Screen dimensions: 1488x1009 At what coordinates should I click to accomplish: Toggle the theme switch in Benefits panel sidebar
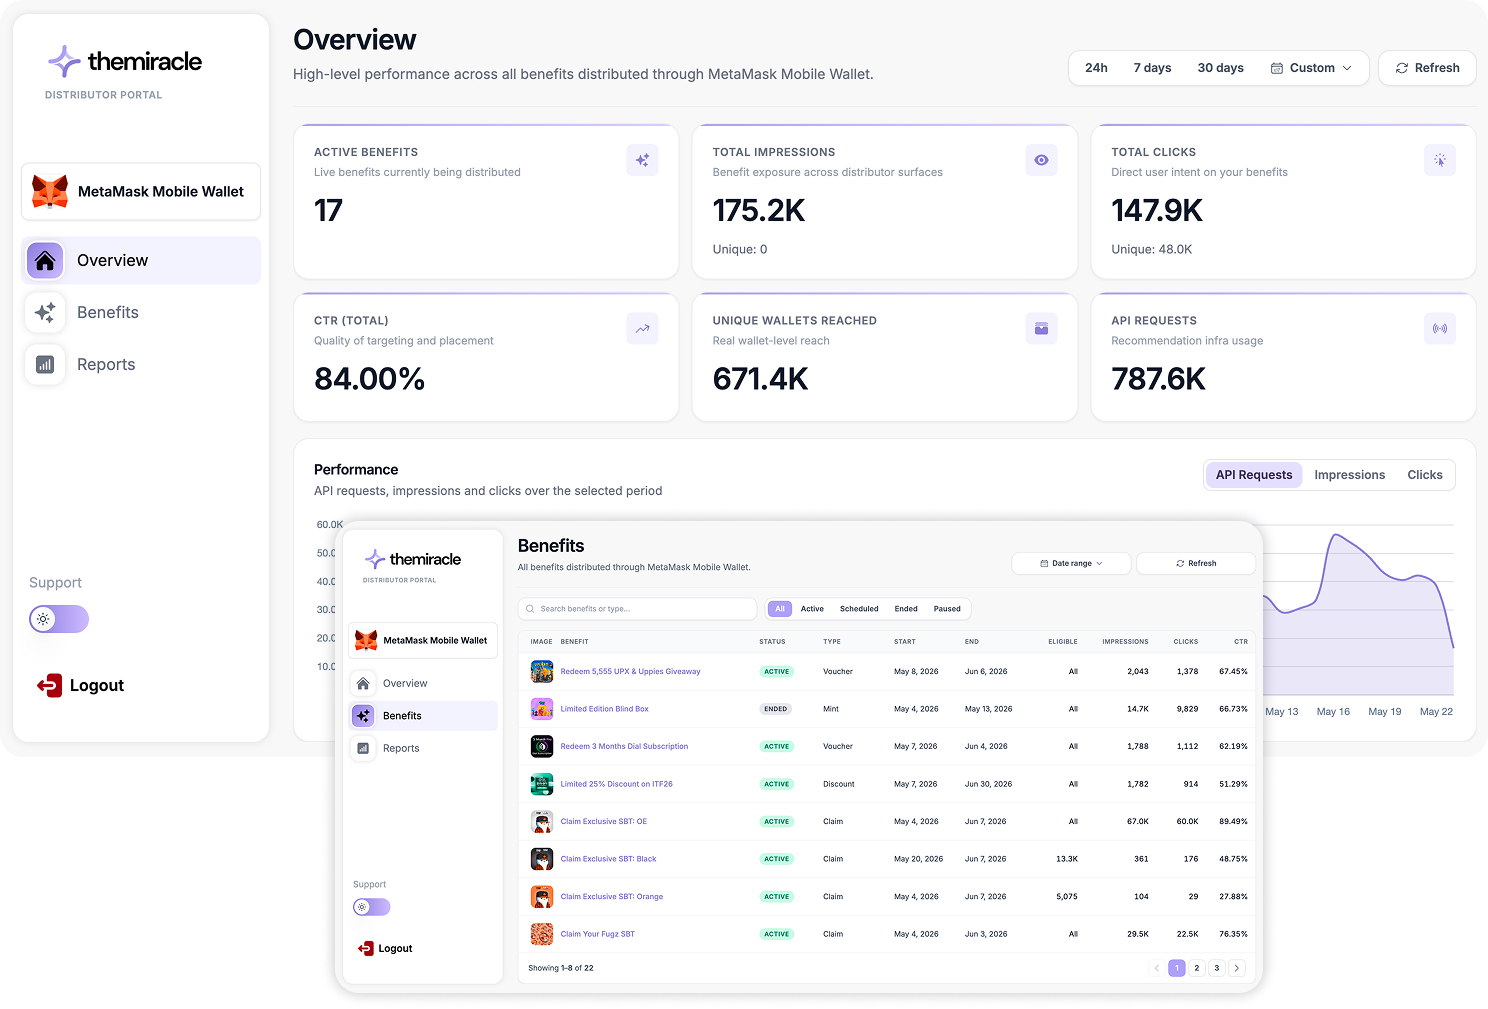(x=372, y=907)
